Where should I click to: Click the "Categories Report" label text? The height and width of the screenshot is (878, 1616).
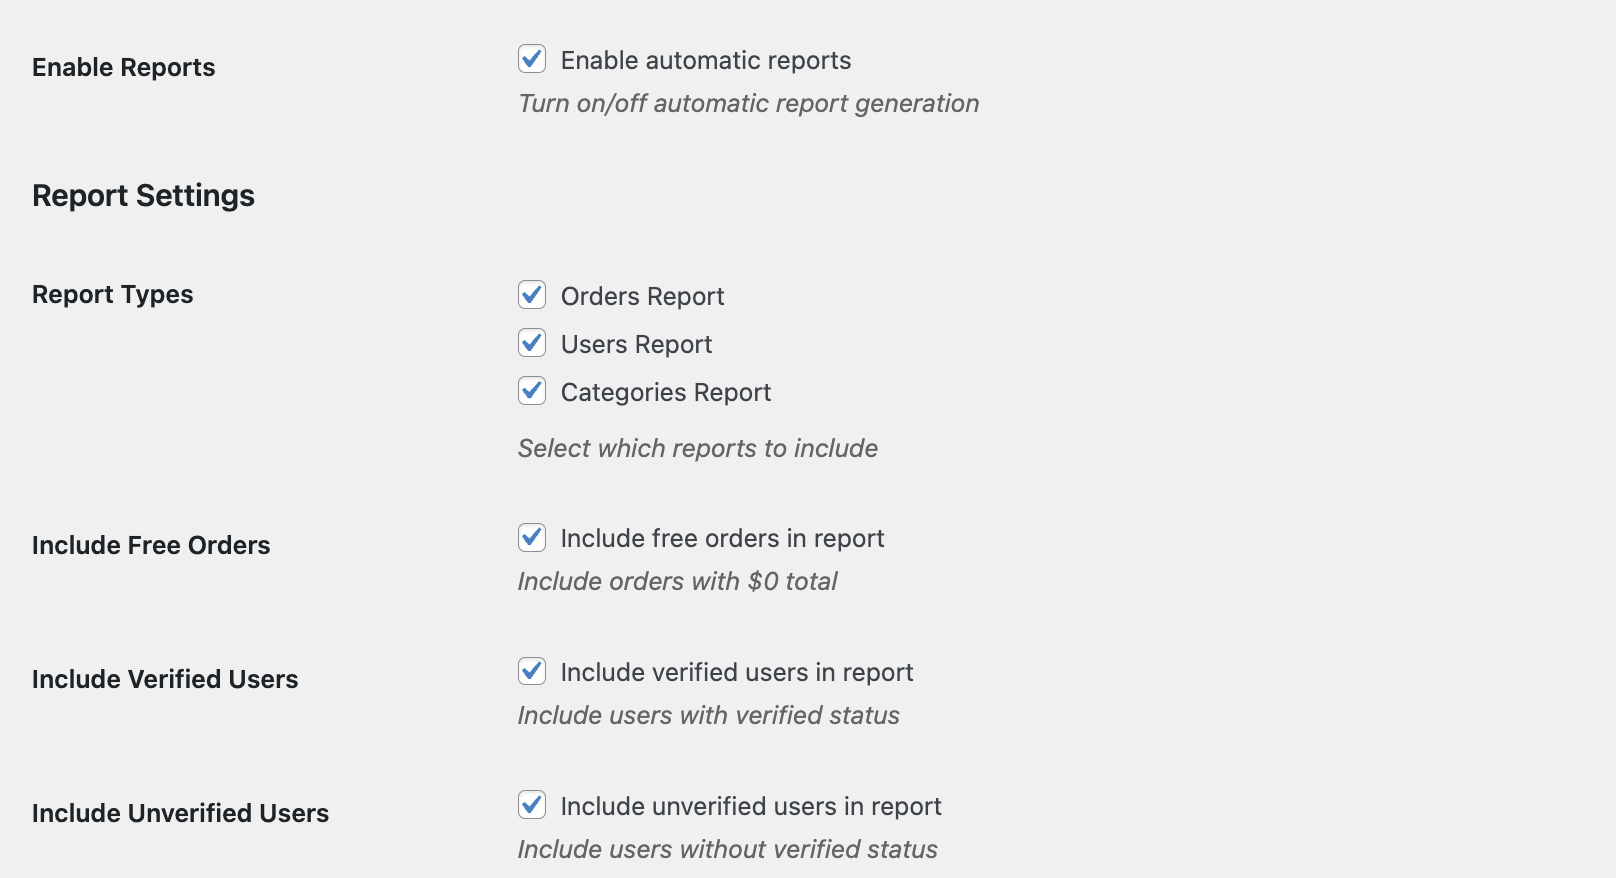coord(665,393)
